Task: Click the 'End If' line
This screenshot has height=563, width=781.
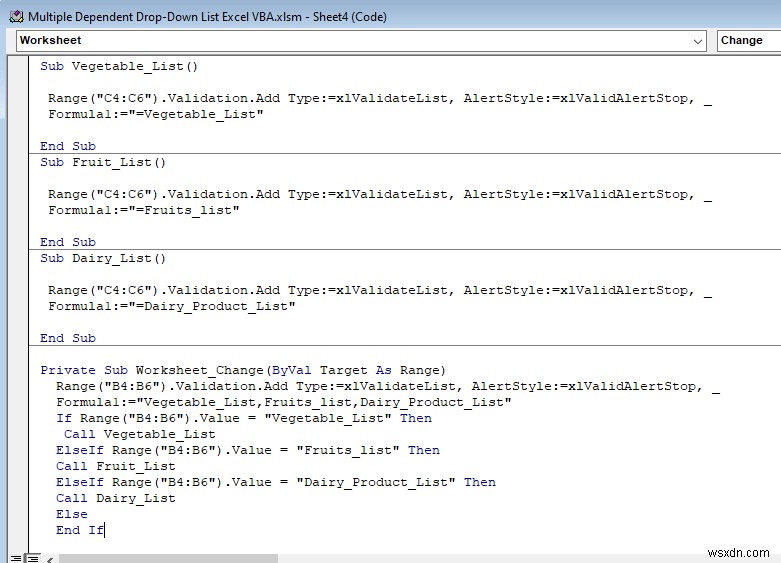Action: click(x=80, y=530)
